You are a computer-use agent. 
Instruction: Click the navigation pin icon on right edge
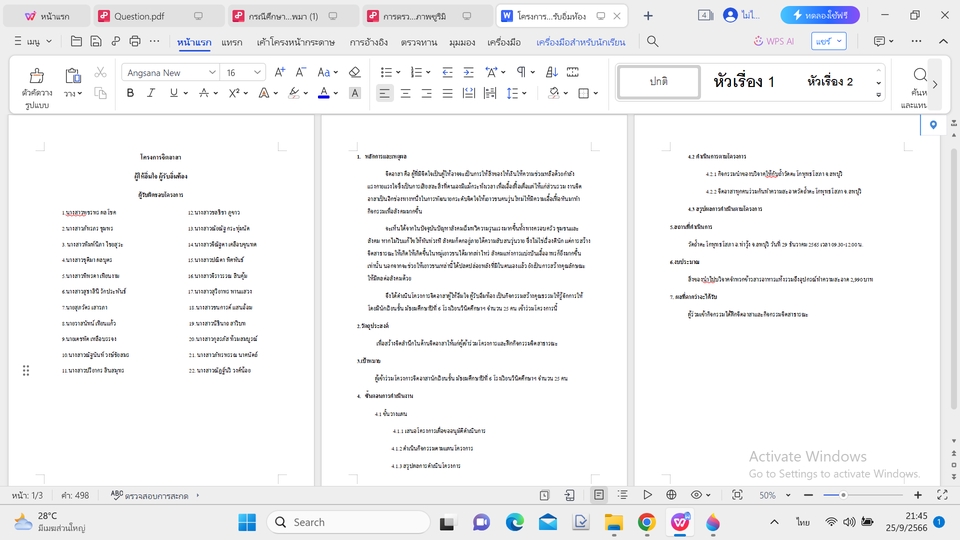tap(933, 125)
